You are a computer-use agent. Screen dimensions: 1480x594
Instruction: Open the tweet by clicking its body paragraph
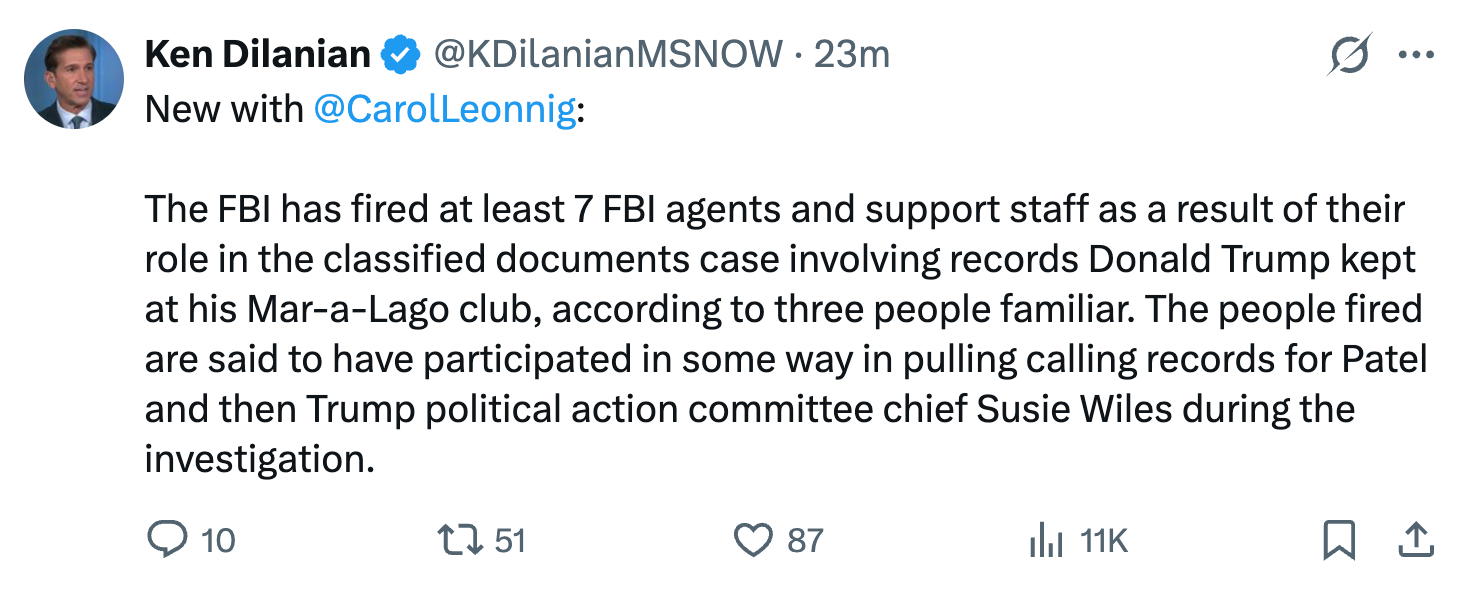click(x=780, y=333)
